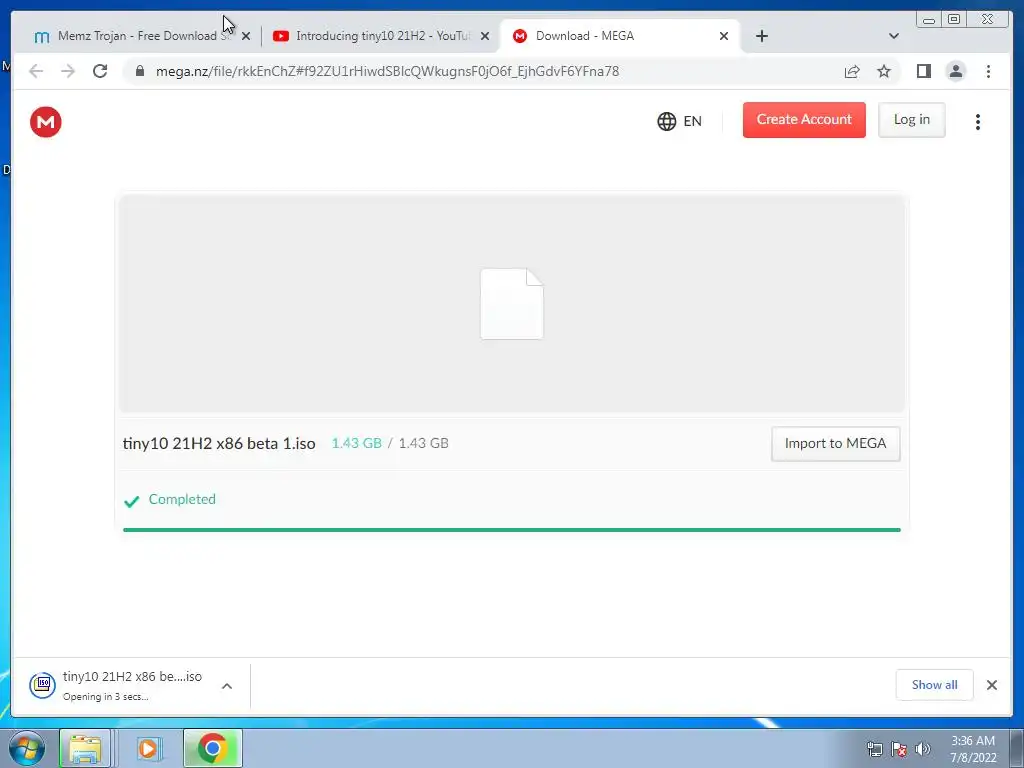Viewport: 1024px width, 768px height.
Task: Go back to previous page
Action: (36, 71)
